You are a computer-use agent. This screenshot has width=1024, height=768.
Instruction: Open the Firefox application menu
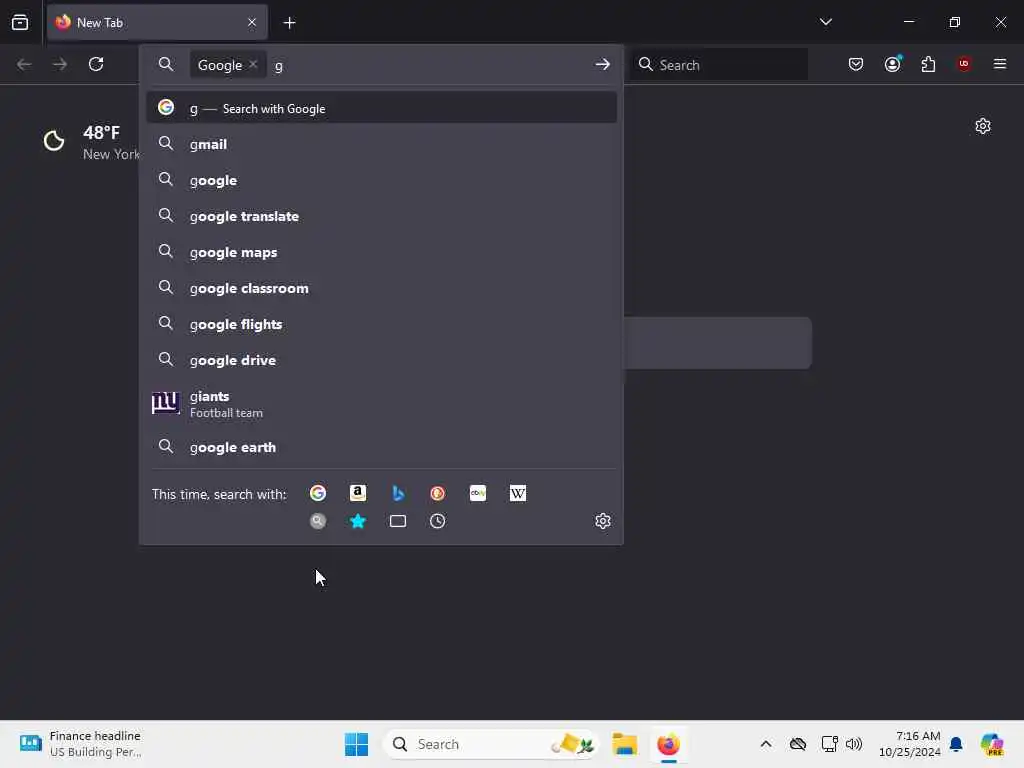coord(1000,64)
